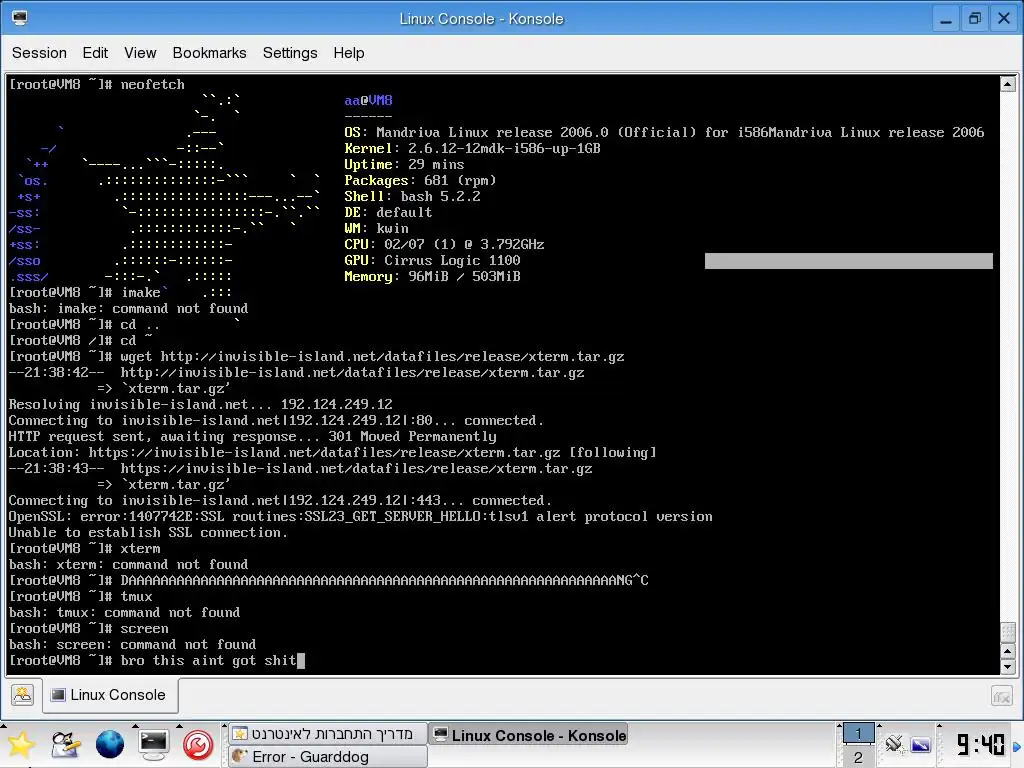Click the 'Kernel: 2.6.12-12mdk-i586-up-1GB' line
The height and width of the screenshot is (768, 1024).
pyautogui.click(x=472, y=148)
